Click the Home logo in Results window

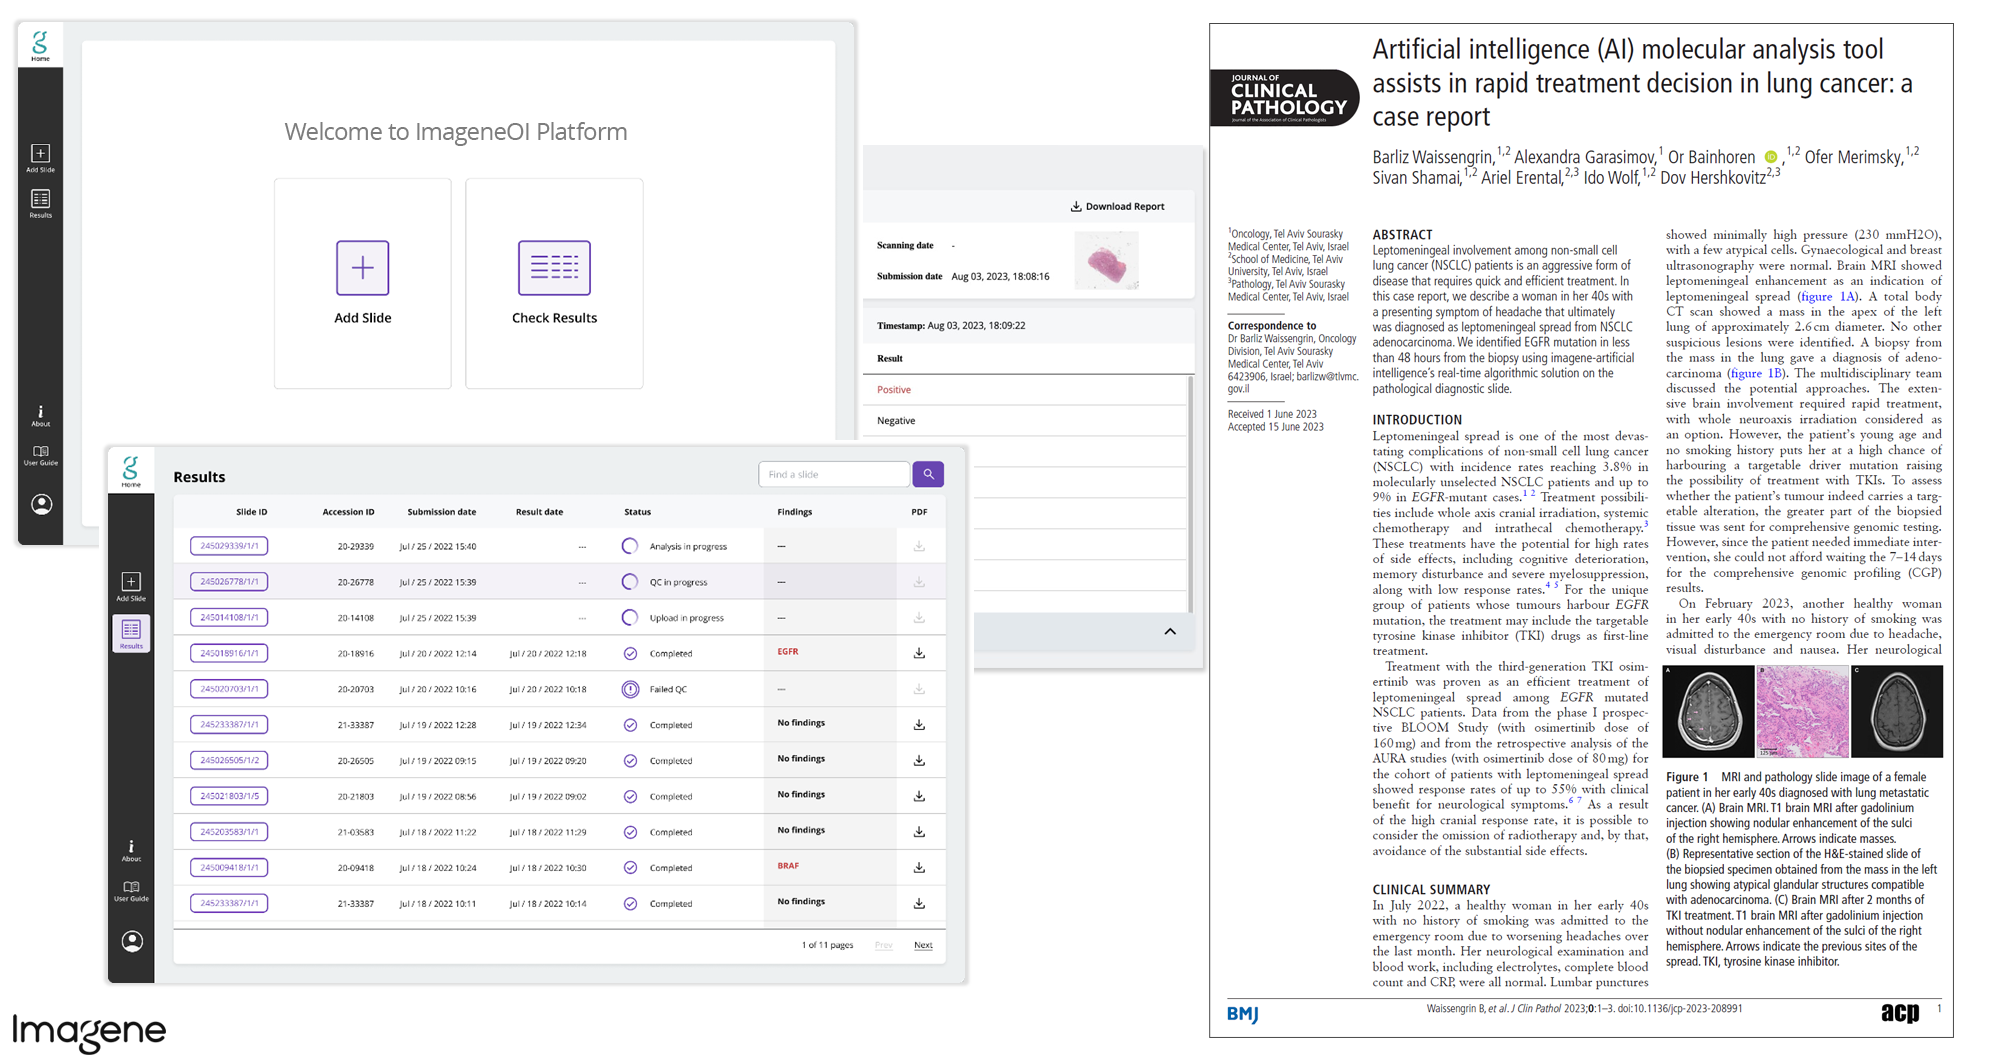131,471
